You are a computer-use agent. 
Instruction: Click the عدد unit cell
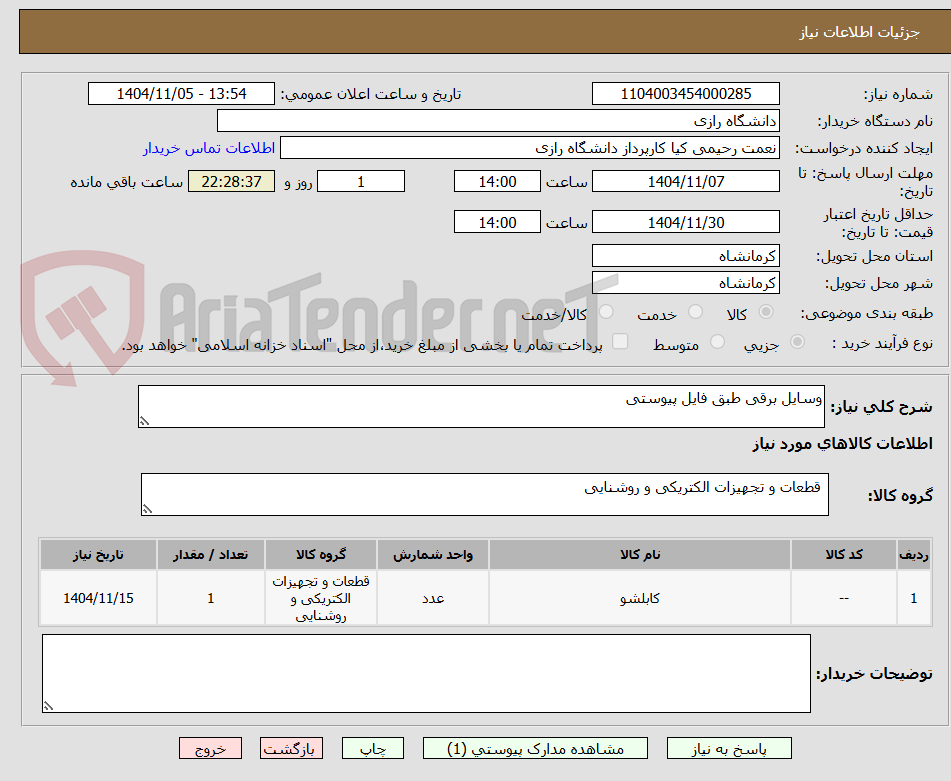pyautogui.click(x=432, y=598)
